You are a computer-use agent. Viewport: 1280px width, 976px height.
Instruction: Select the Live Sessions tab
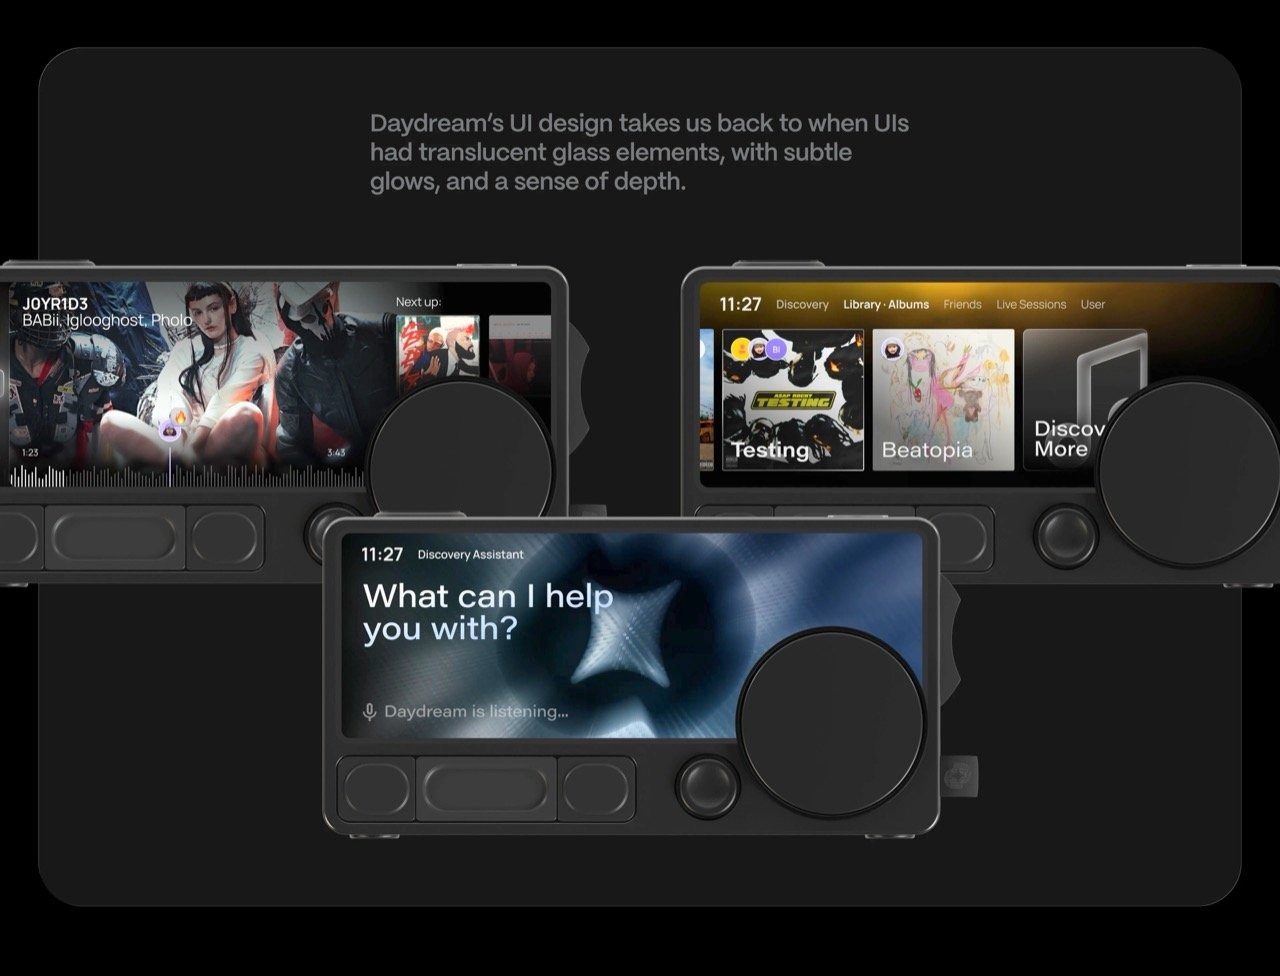click(x=1031, y=304)
